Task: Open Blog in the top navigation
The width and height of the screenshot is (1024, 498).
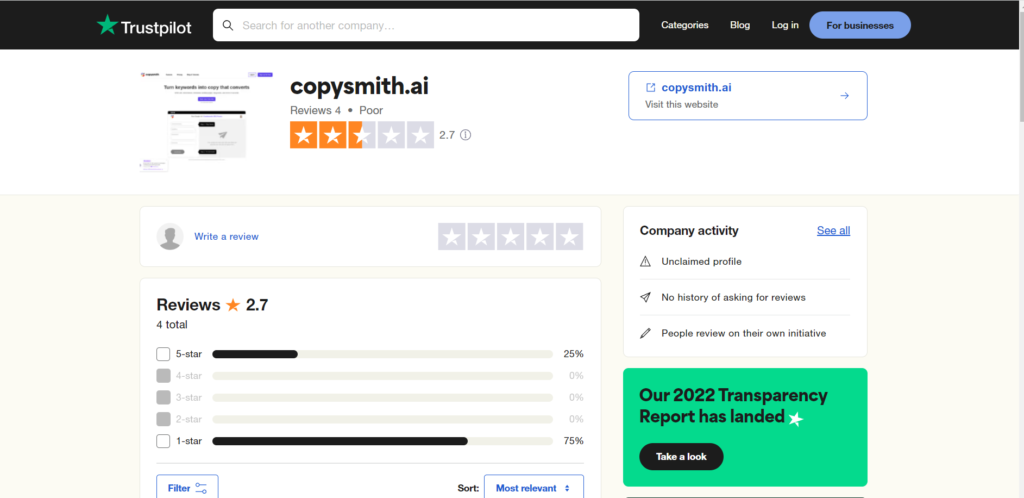Action: [740, 25]
